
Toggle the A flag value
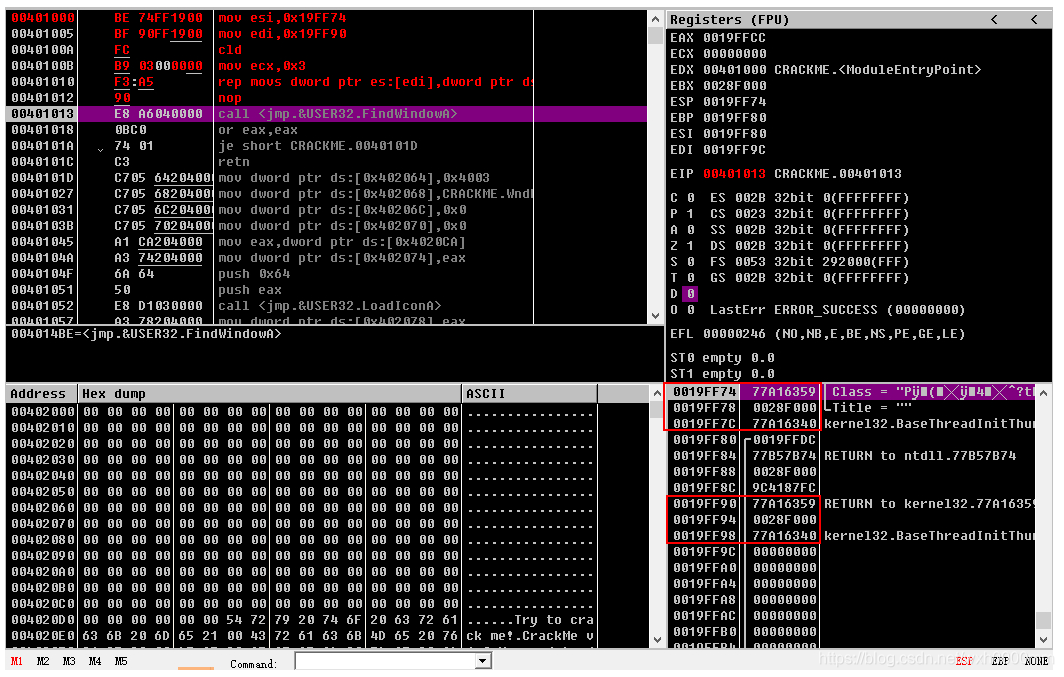(x=690, y=230)
